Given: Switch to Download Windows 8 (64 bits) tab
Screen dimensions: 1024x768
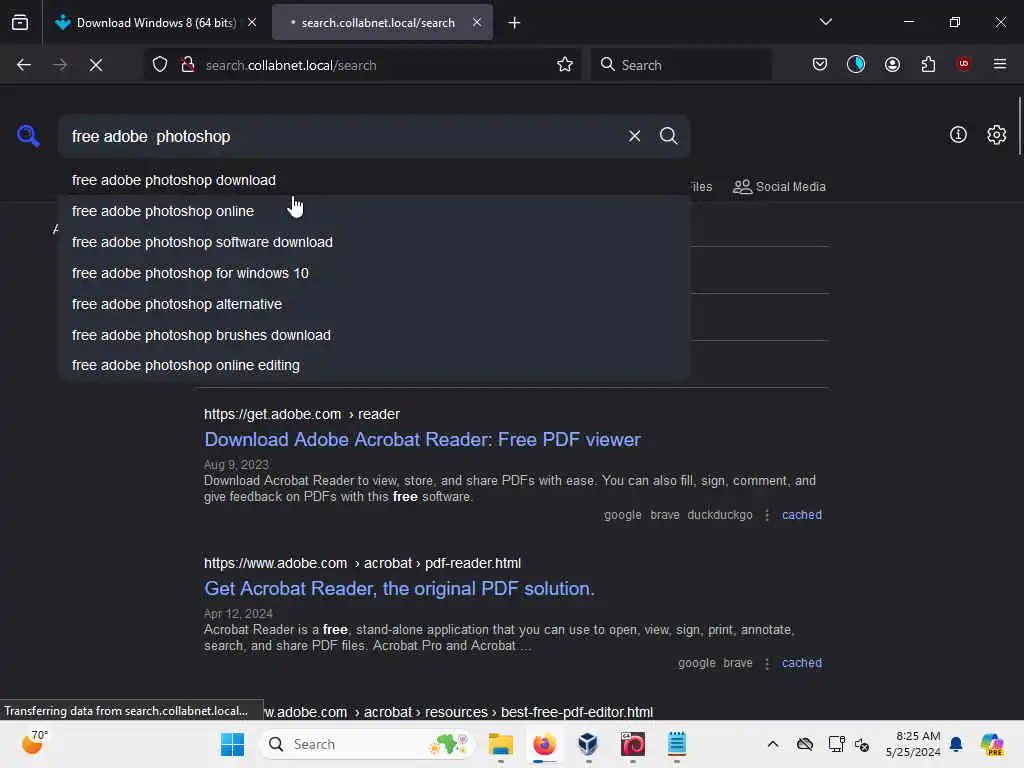Looking at the screenshot, I should pyautogui.click(x=155, y=22).
